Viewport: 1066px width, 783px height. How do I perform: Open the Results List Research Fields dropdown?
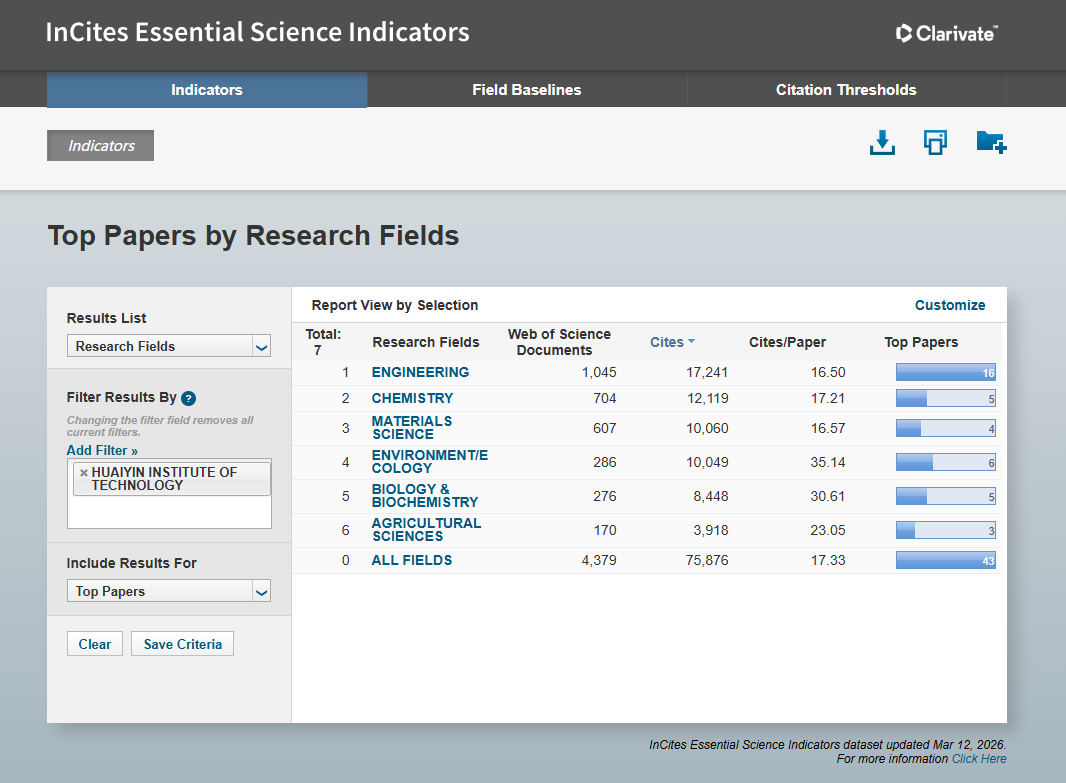tap(169, 346)
